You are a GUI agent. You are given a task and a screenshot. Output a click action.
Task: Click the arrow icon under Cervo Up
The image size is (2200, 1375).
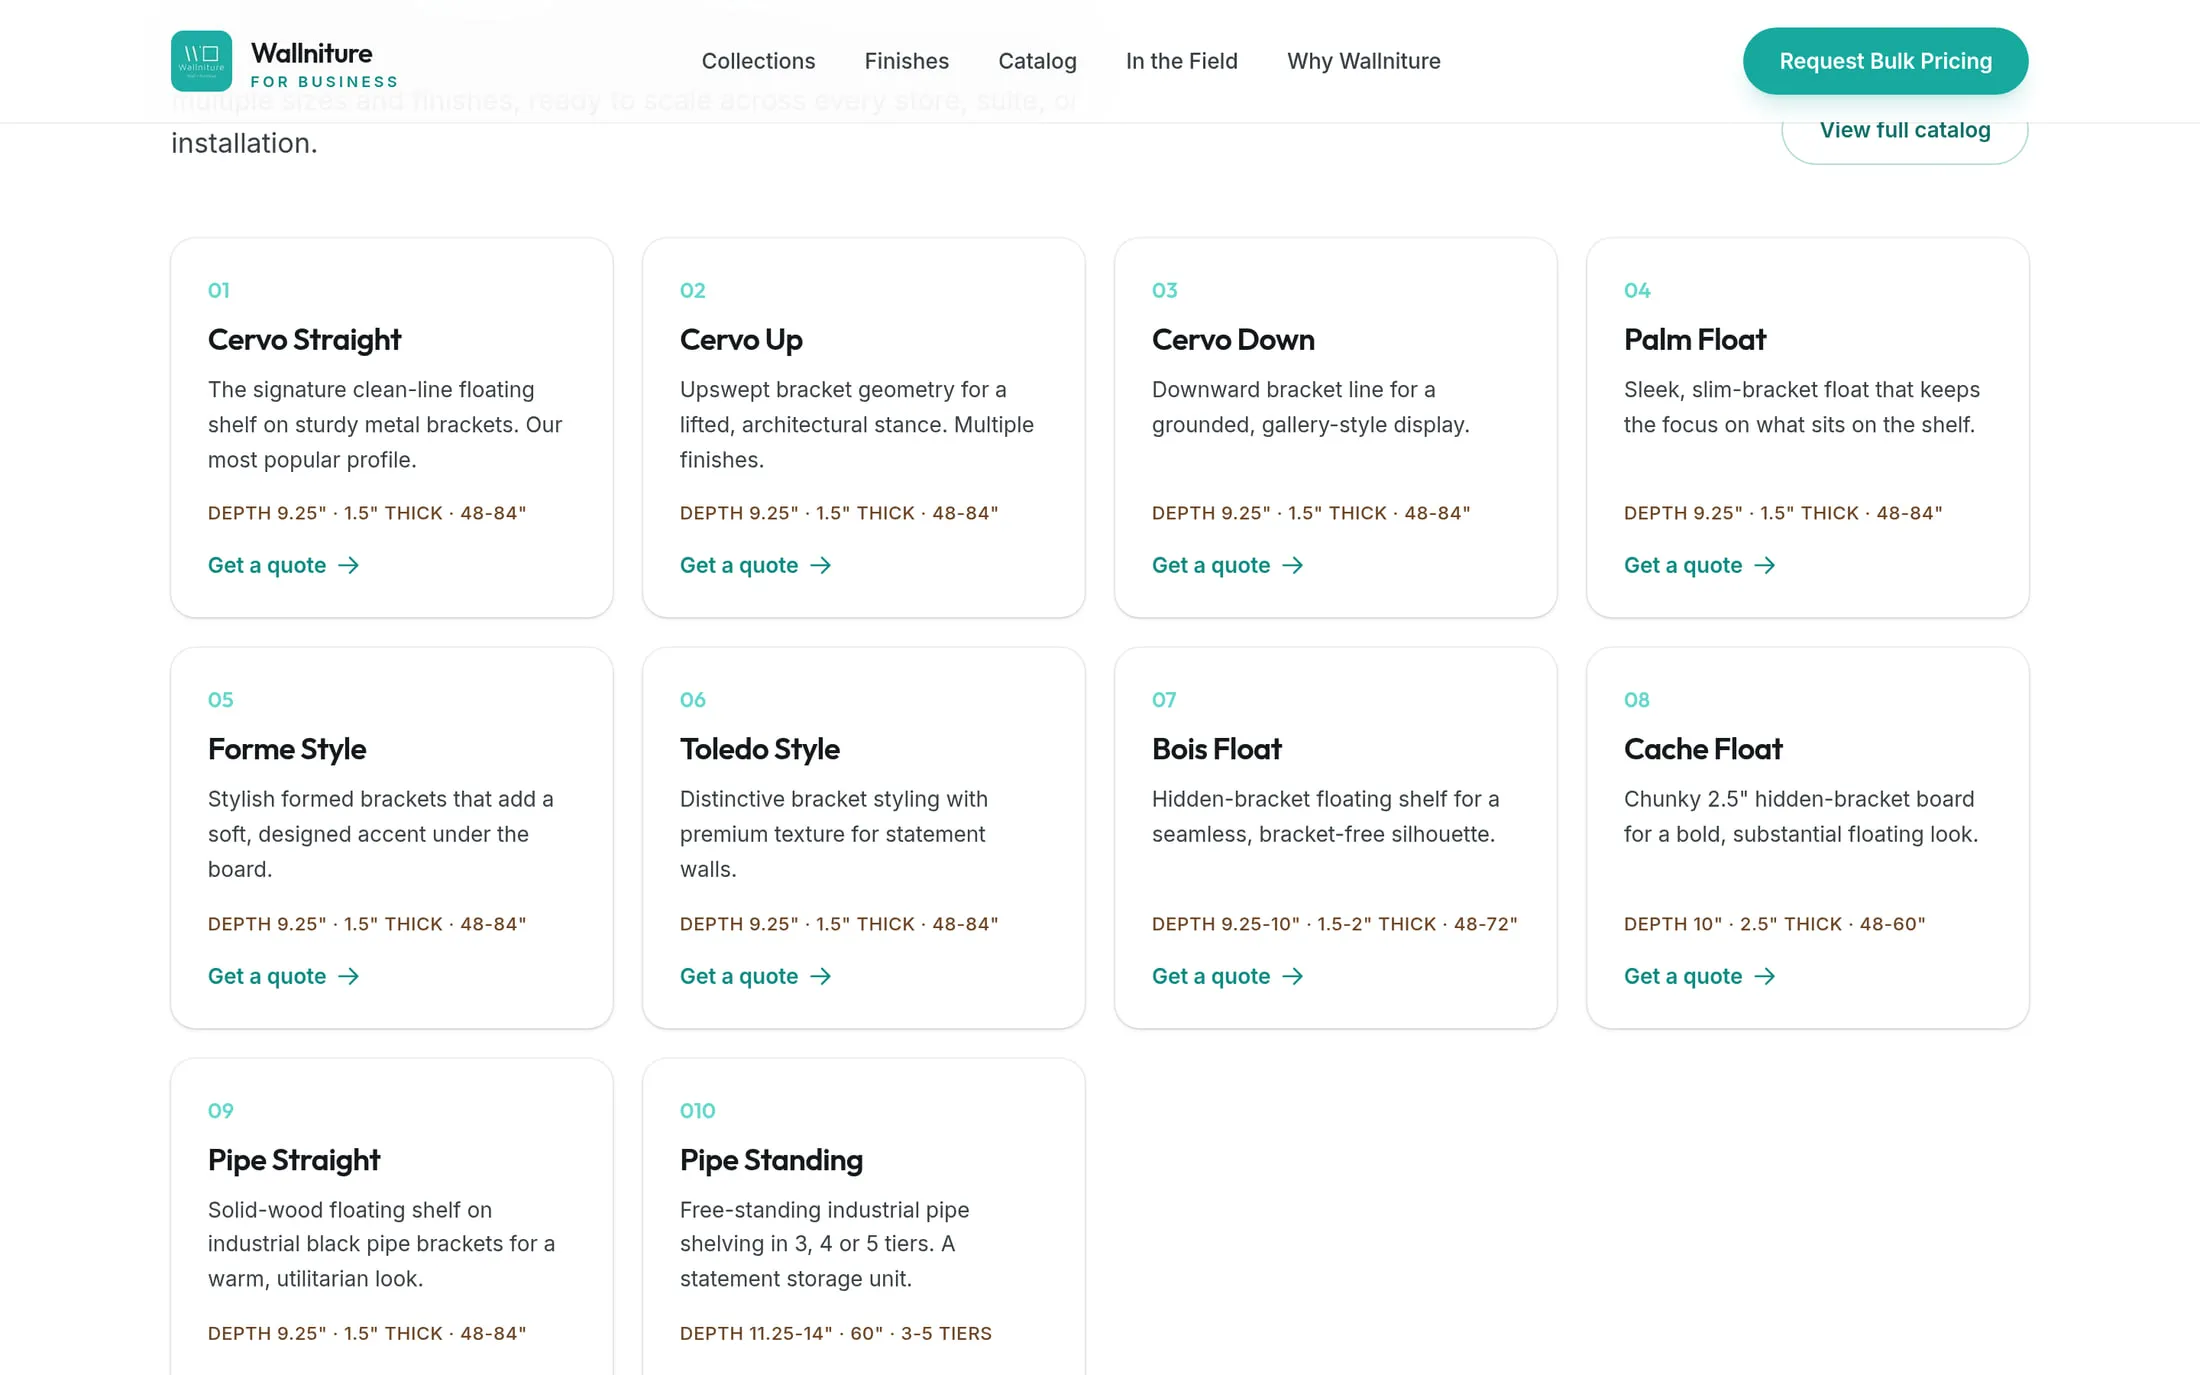pyautogui.click(x=820, y=566)
